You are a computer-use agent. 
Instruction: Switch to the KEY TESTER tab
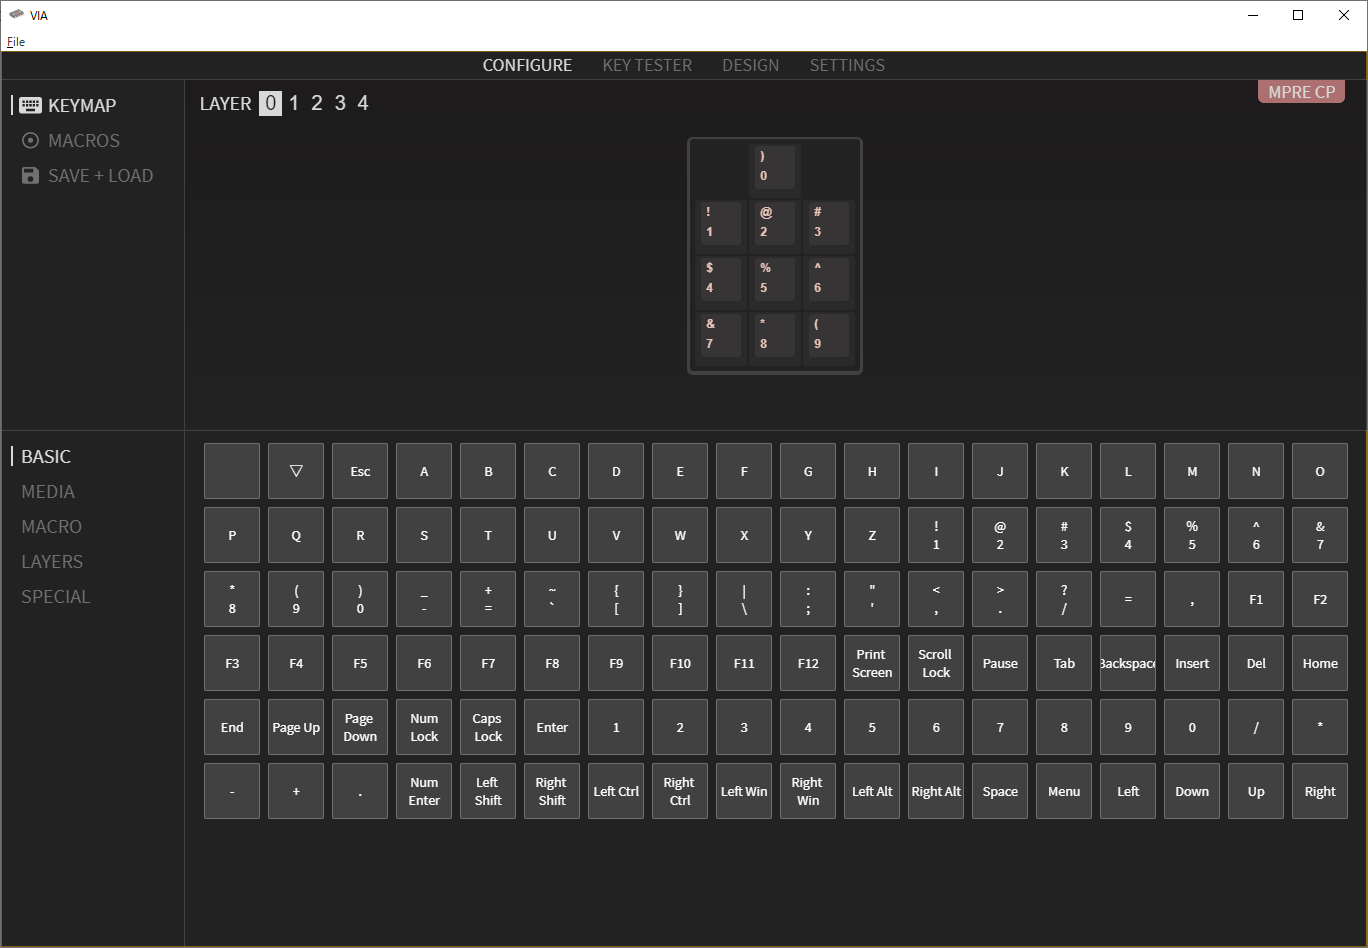pos(647,65)
